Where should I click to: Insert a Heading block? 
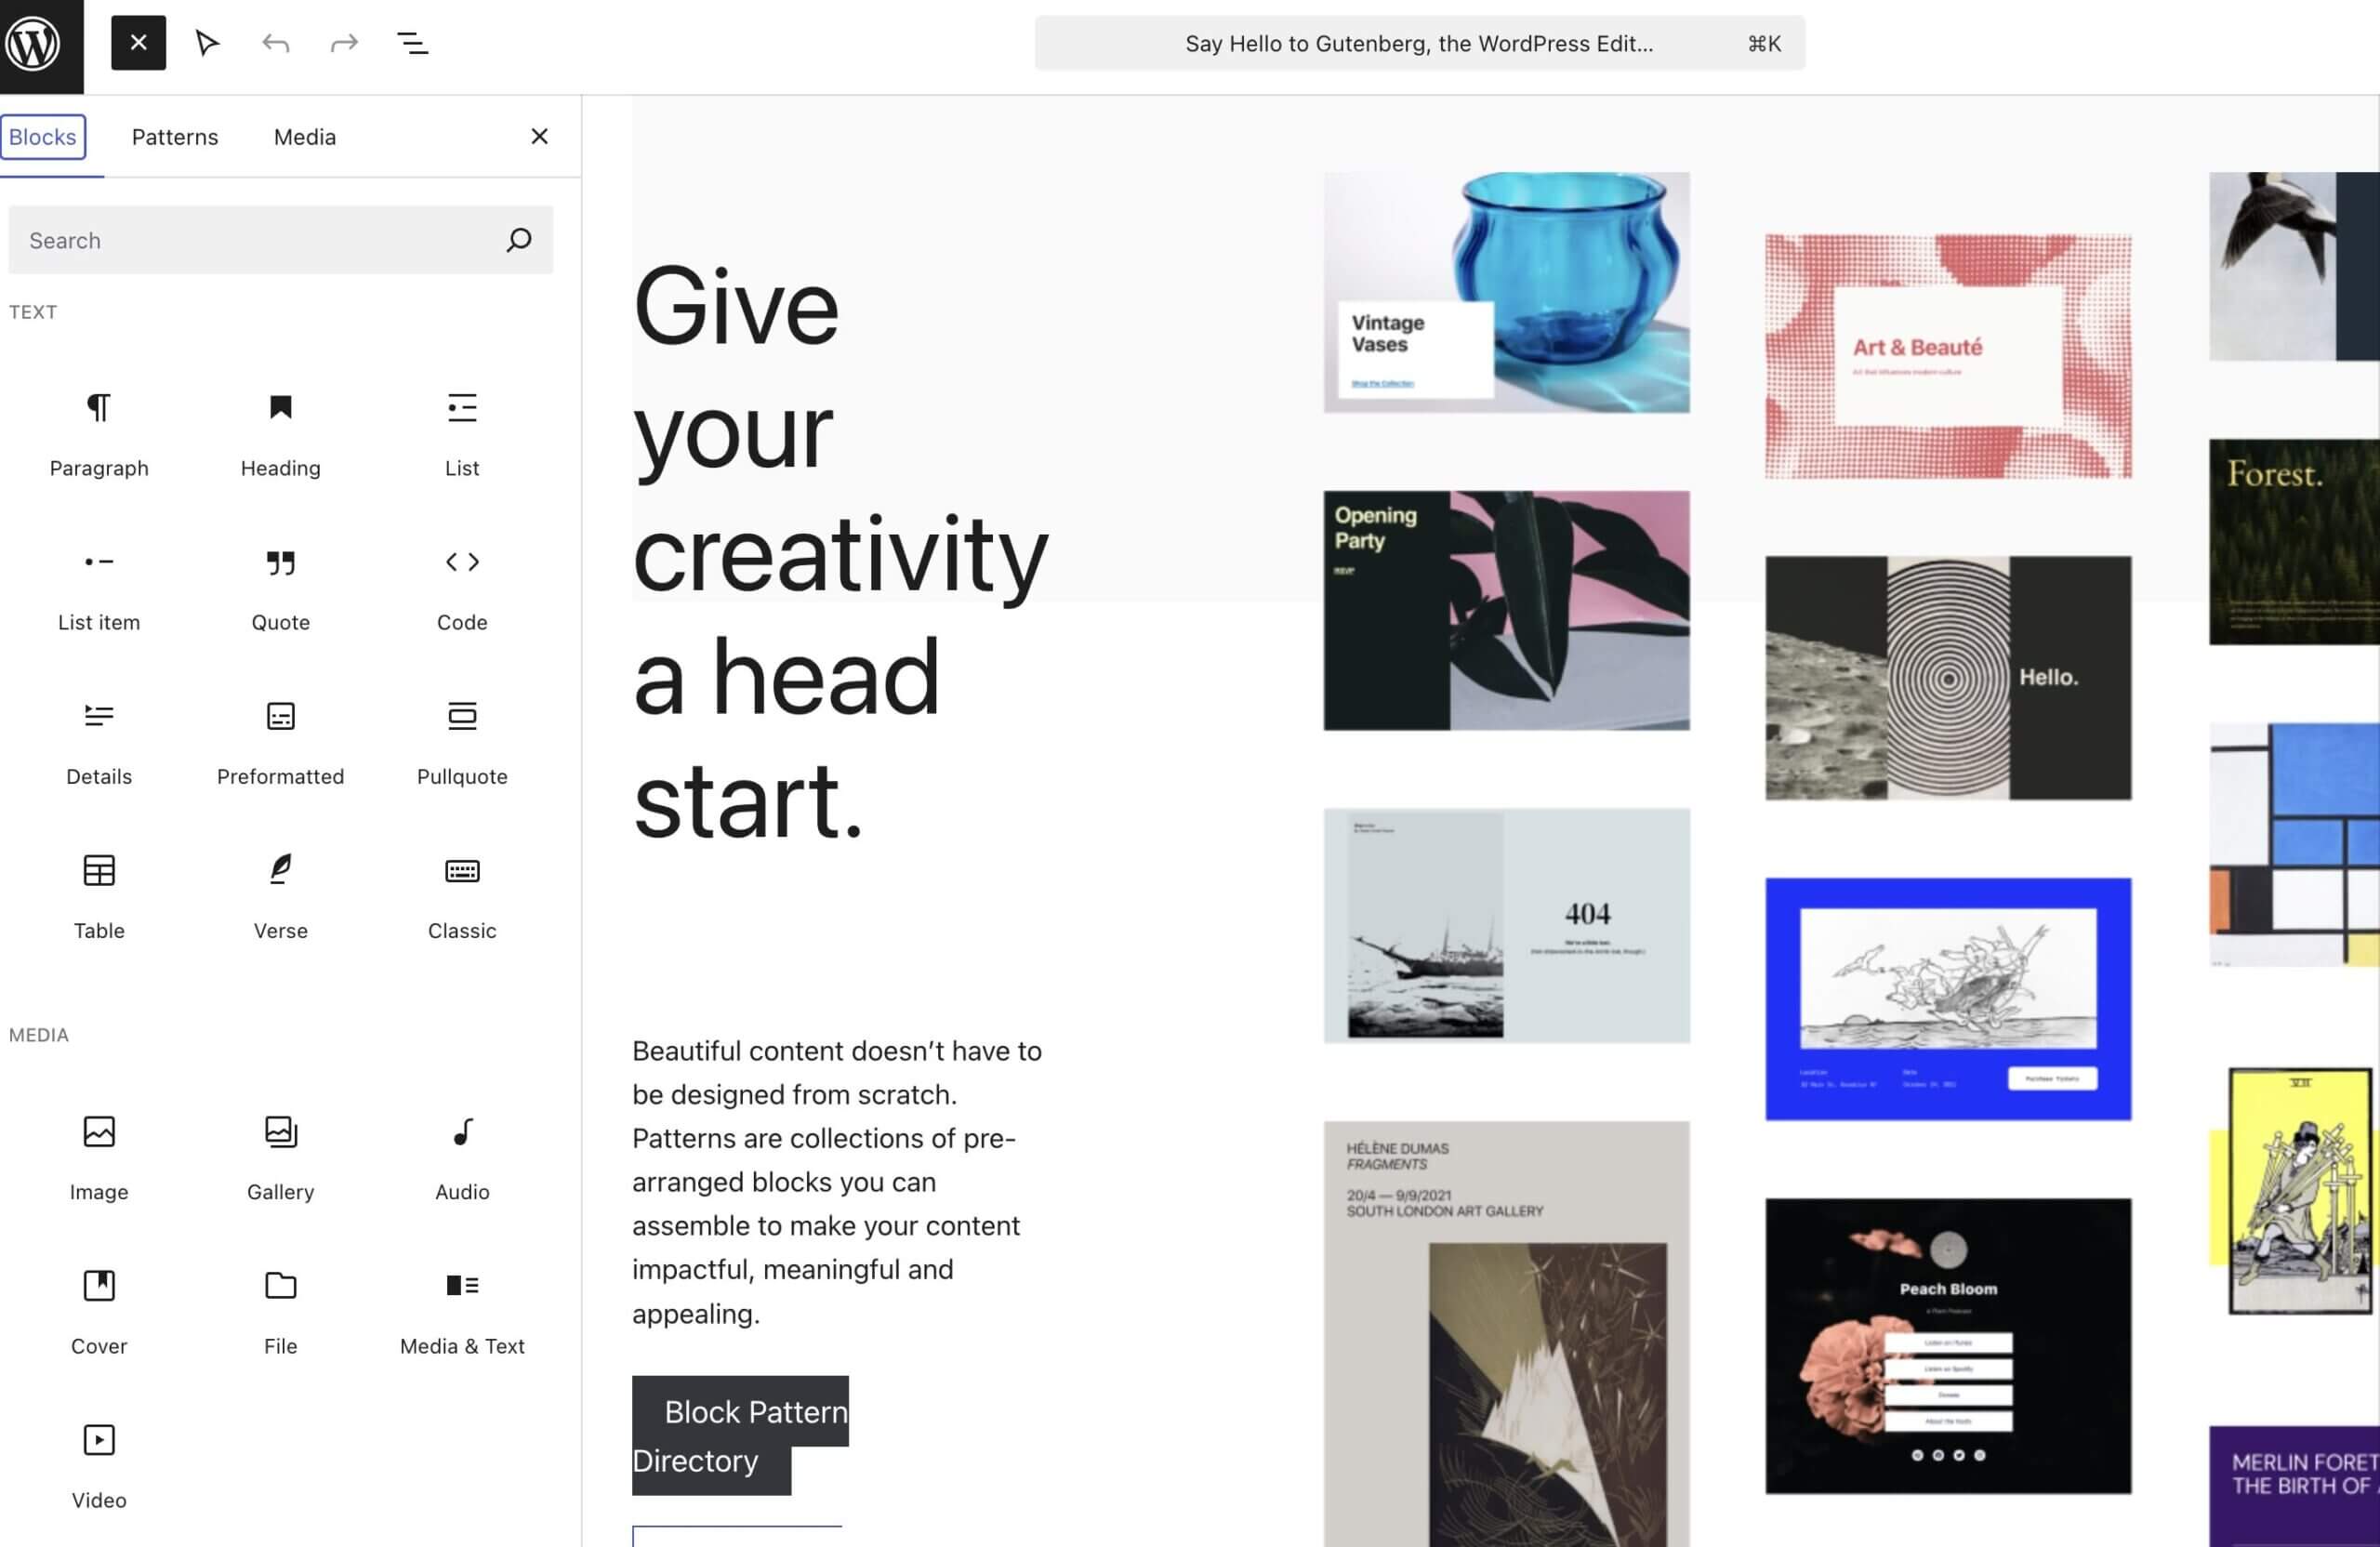point(280,433)
